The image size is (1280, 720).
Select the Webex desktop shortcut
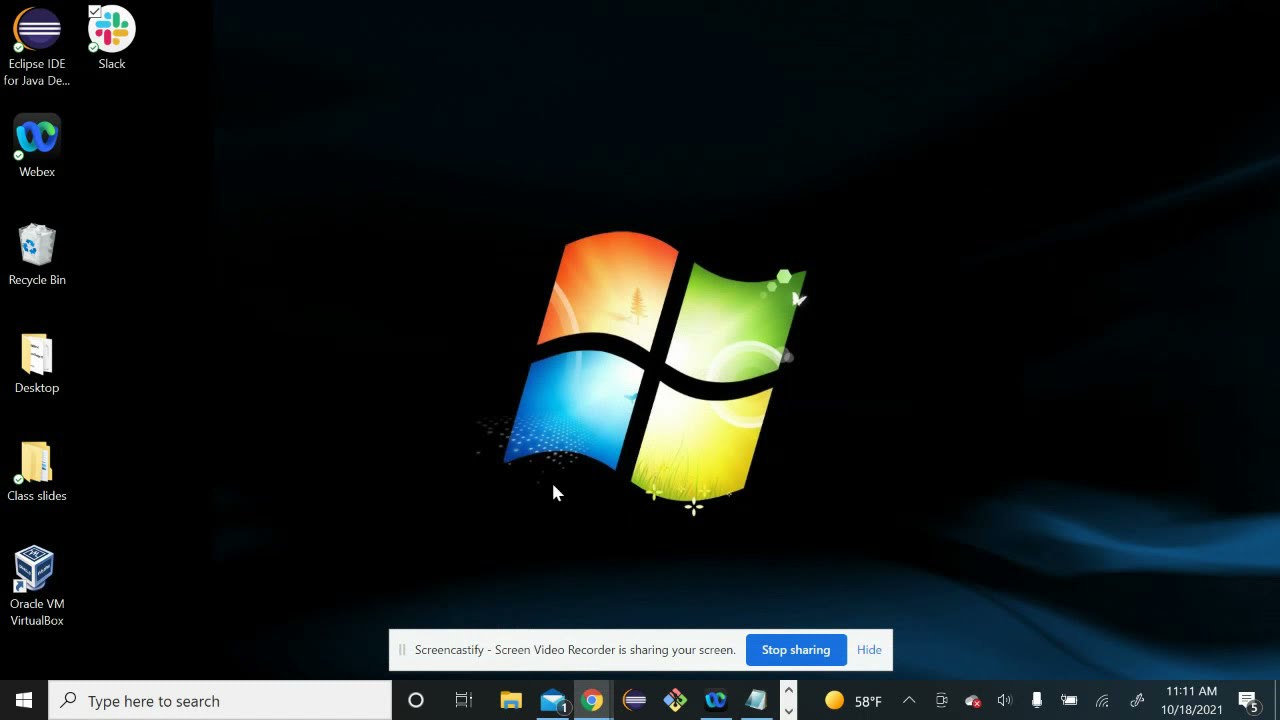37,148
